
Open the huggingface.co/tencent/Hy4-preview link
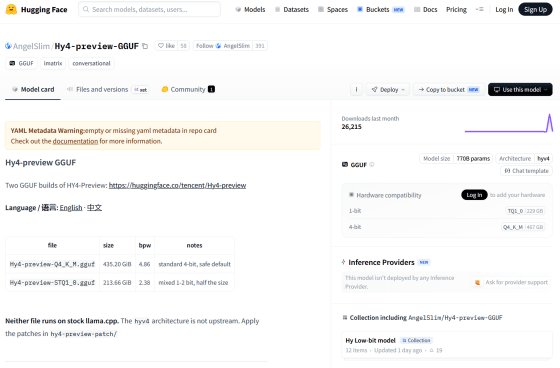[178, 185]
